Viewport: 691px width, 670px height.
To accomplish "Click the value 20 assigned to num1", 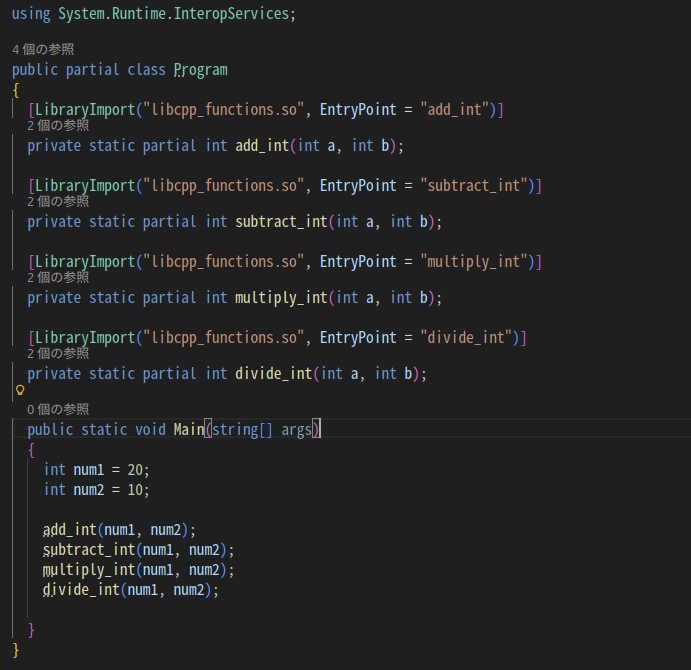I will [x=135, y=470].
